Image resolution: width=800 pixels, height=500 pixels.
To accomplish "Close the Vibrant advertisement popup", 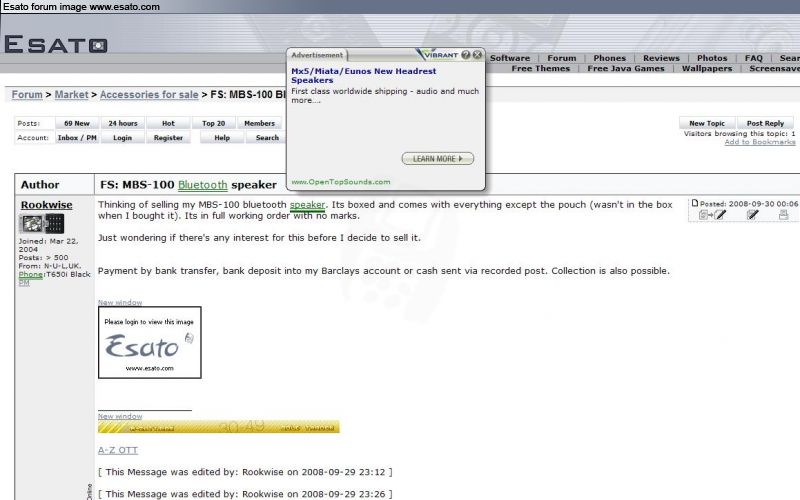I will coord(477,55).
